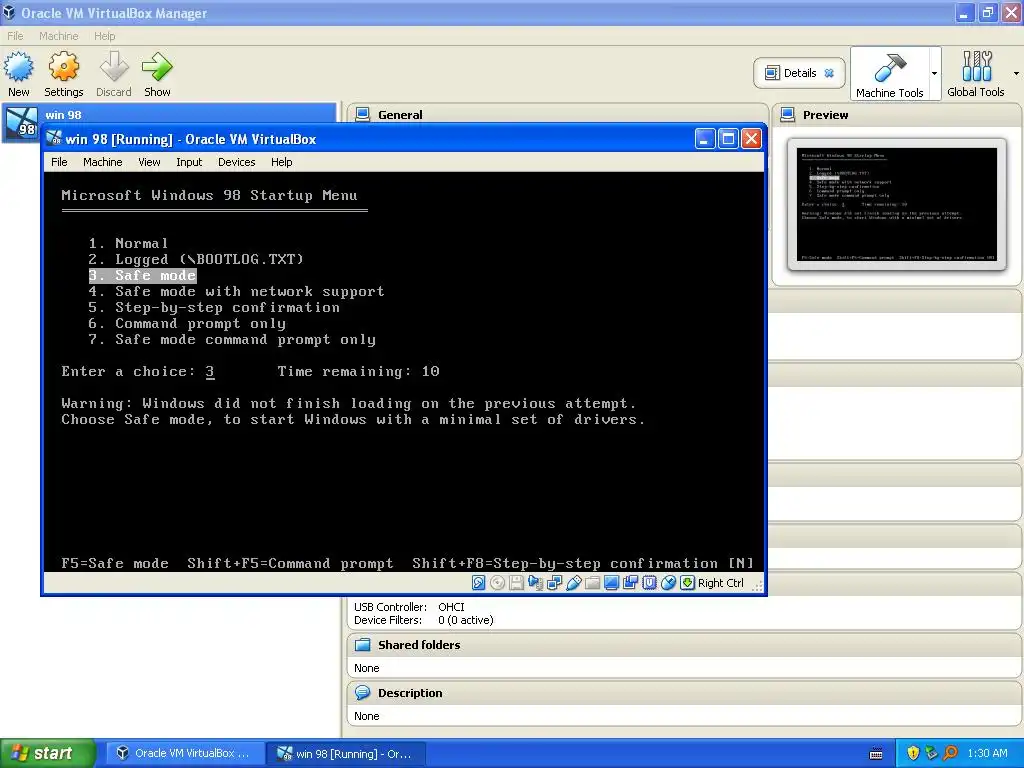Image resolution: width=1024 pixels, height=768 pixels.
Task: Click the floppy disk status icon
Action: pos(516,583)
